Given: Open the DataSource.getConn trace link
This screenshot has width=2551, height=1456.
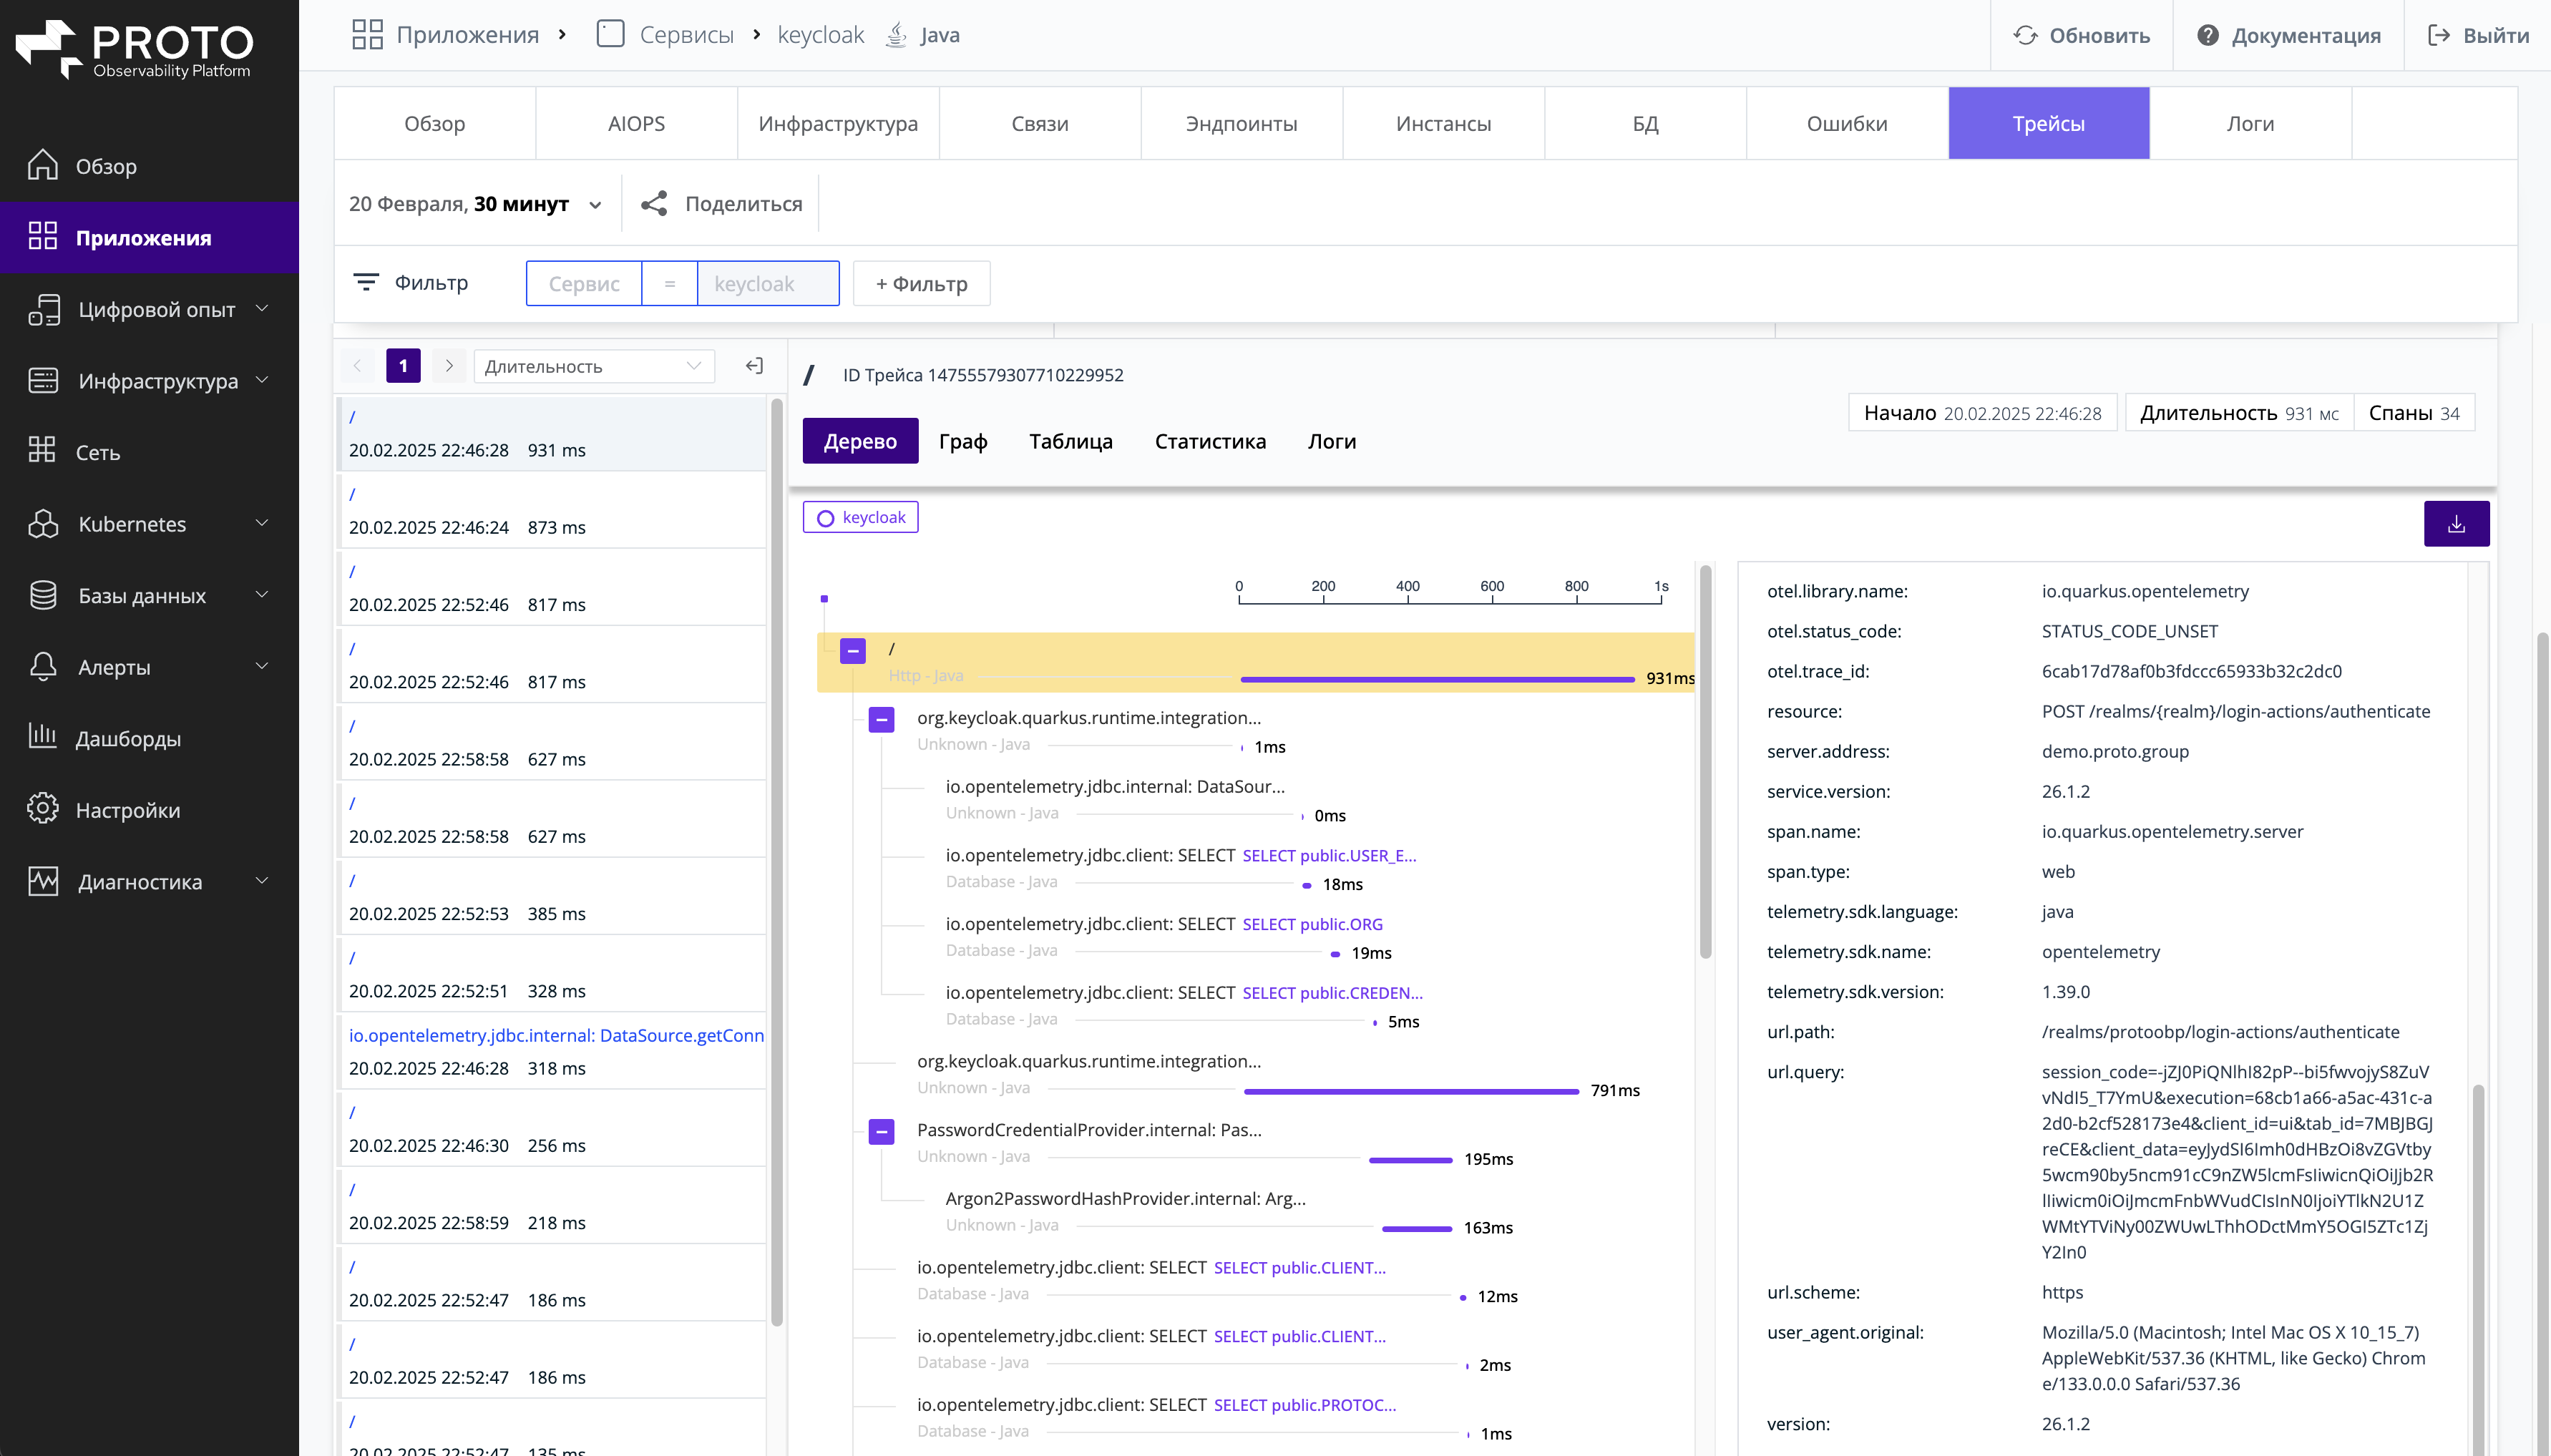Looking at the screenshot, I should (556, 1035).
